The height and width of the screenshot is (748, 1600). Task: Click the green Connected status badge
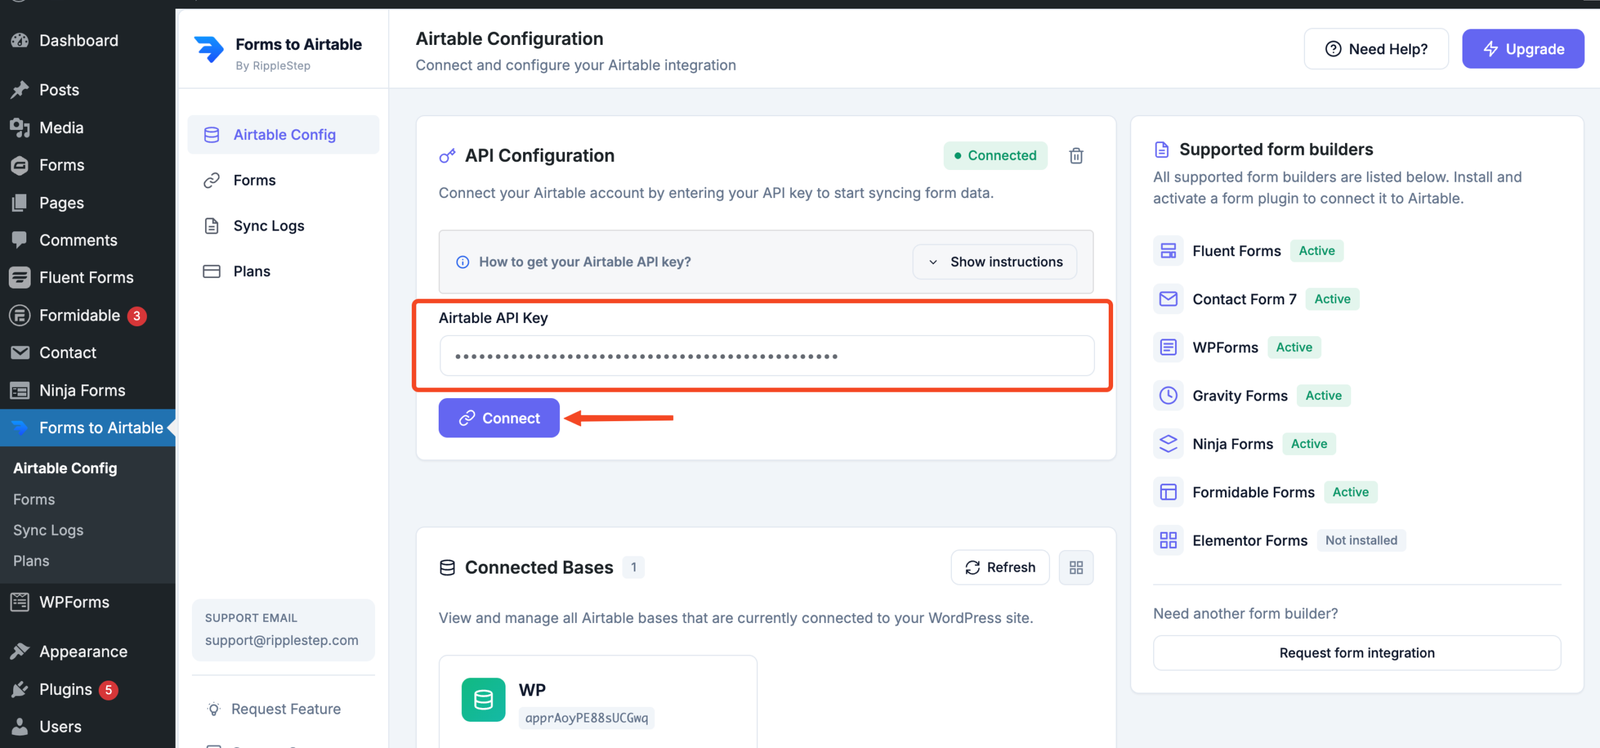tap(995, 156)
